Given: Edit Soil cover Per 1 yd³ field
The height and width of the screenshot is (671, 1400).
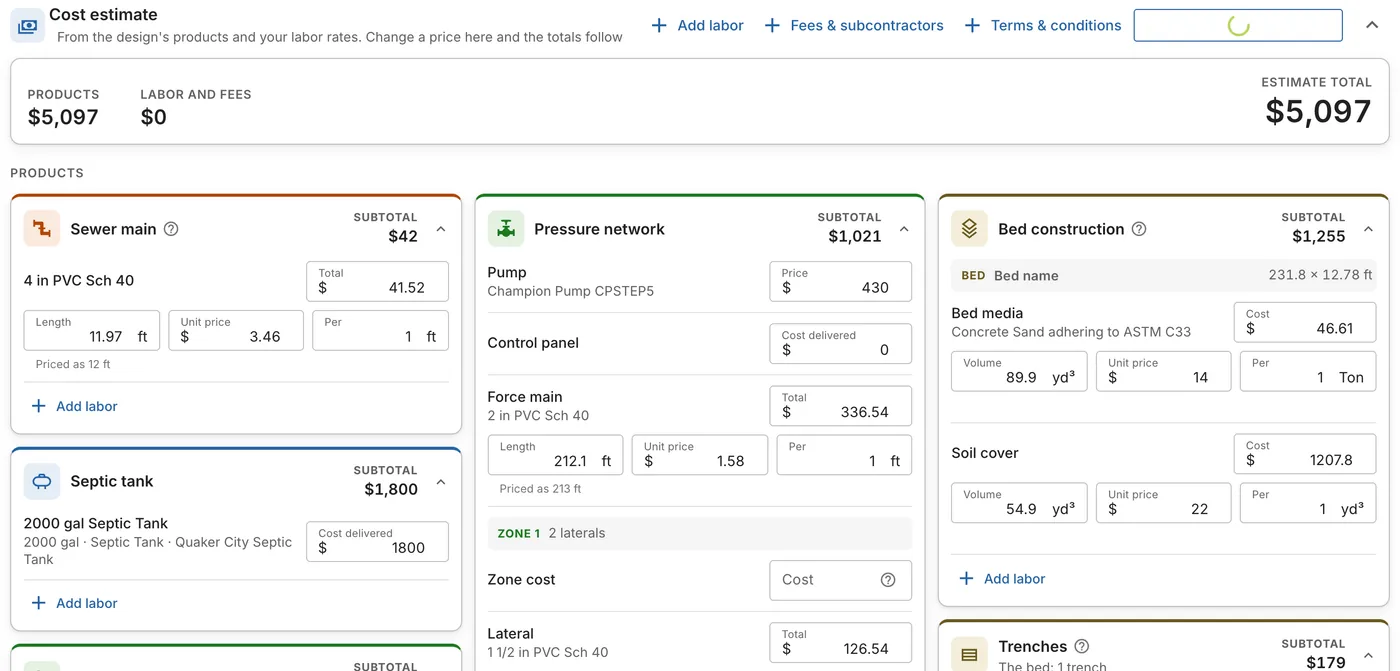Looking at the screenshot, I should point(1308,503).
